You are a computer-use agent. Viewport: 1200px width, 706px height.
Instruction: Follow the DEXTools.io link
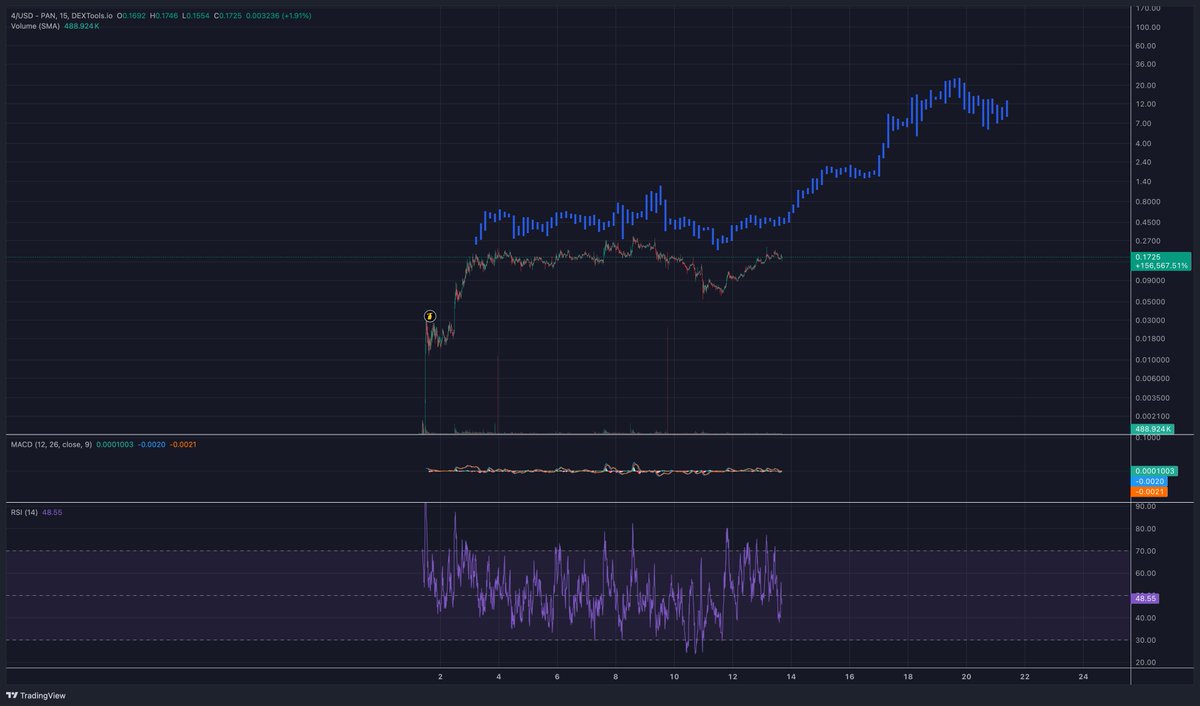[92, 15]
